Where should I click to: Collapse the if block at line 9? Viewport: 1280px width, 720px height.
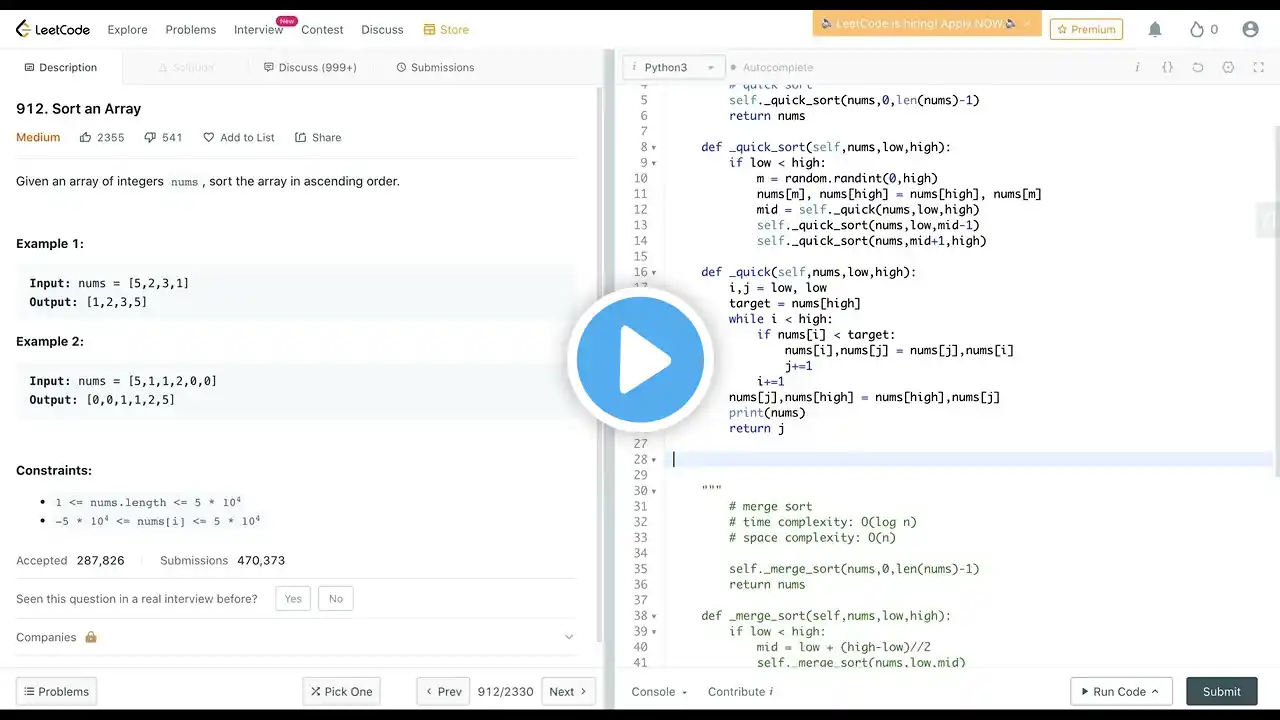click(x=654, y=163)
